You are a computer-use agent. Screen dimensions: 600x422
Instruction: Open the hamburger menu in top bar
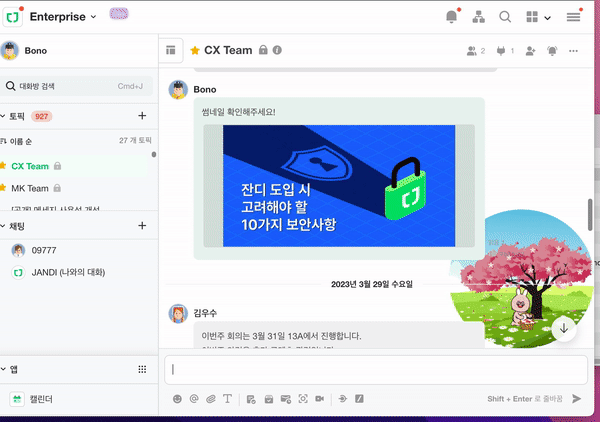pos(573,17)
